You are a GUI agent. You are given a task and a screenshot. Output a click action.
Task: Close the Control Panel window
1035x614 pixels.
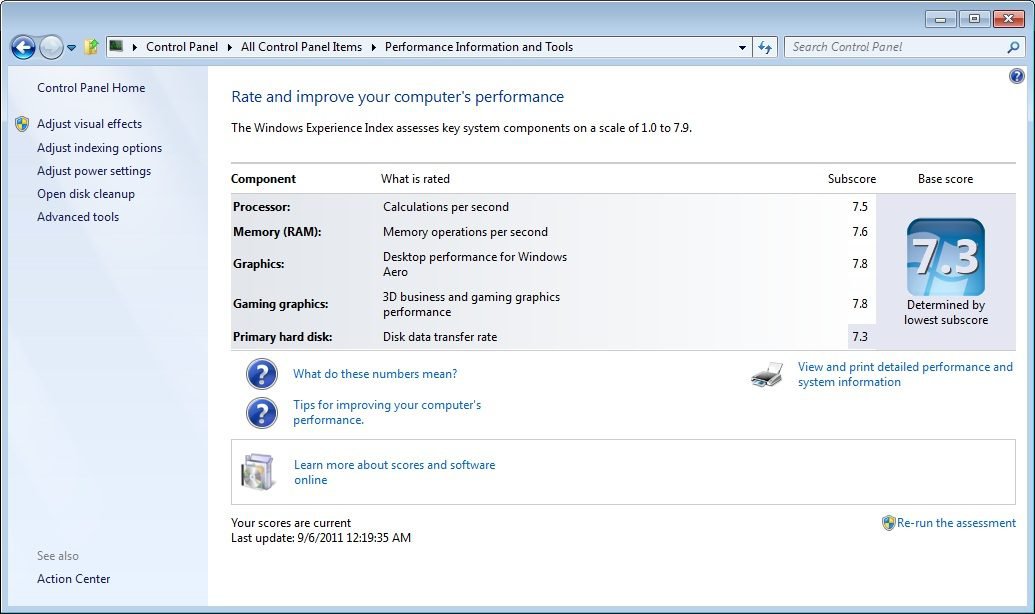(1009, 19)
